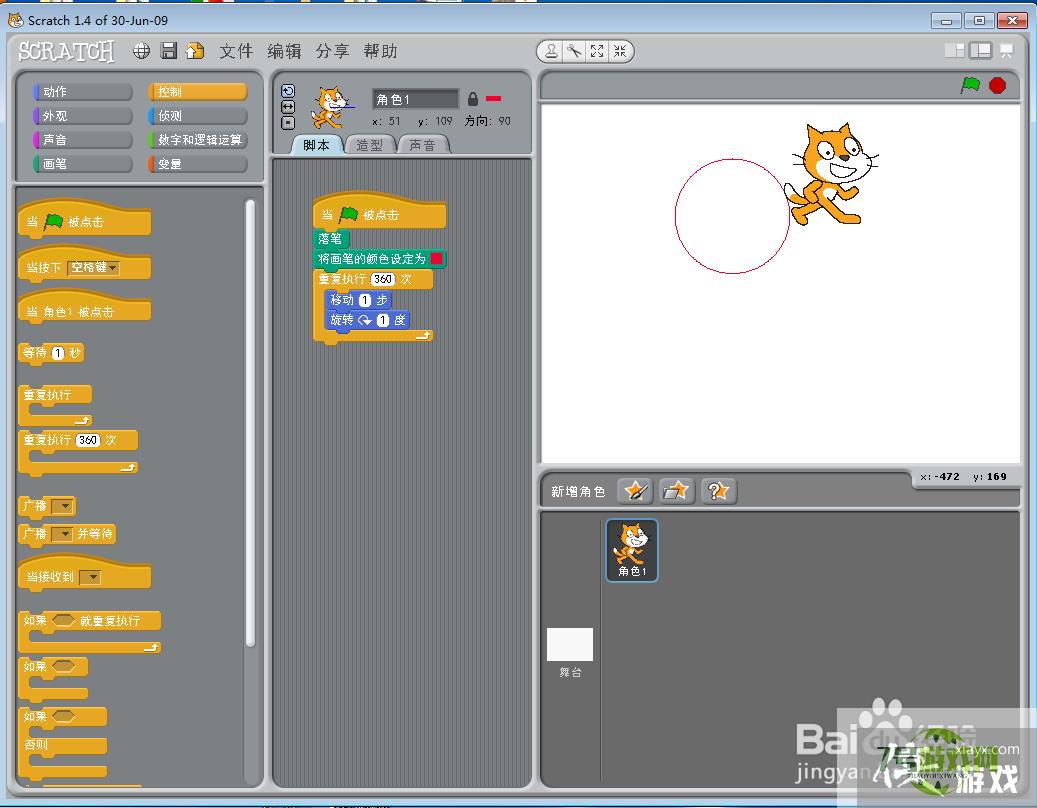Switch to the 造型 (Costumes) tab
The image size is (1037, 808).
[370, 145]
